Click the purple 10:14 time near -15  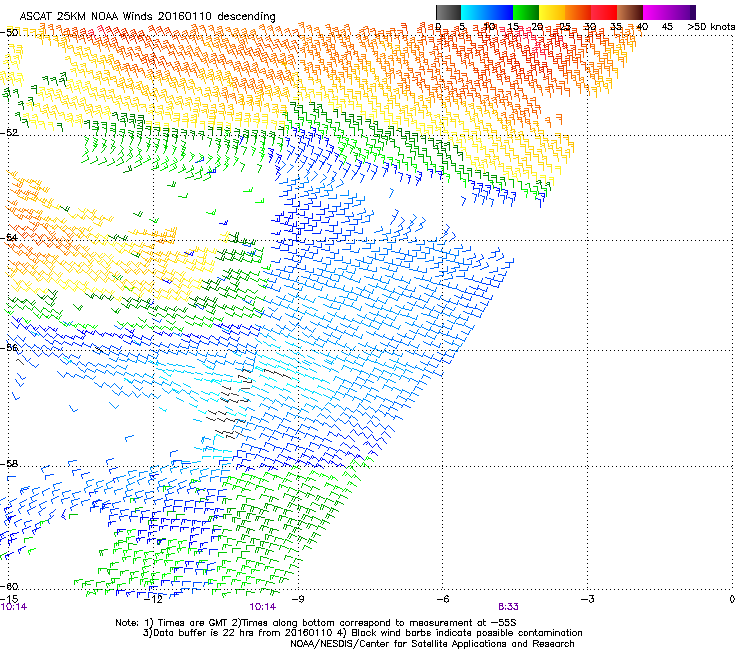pos(14,607)
